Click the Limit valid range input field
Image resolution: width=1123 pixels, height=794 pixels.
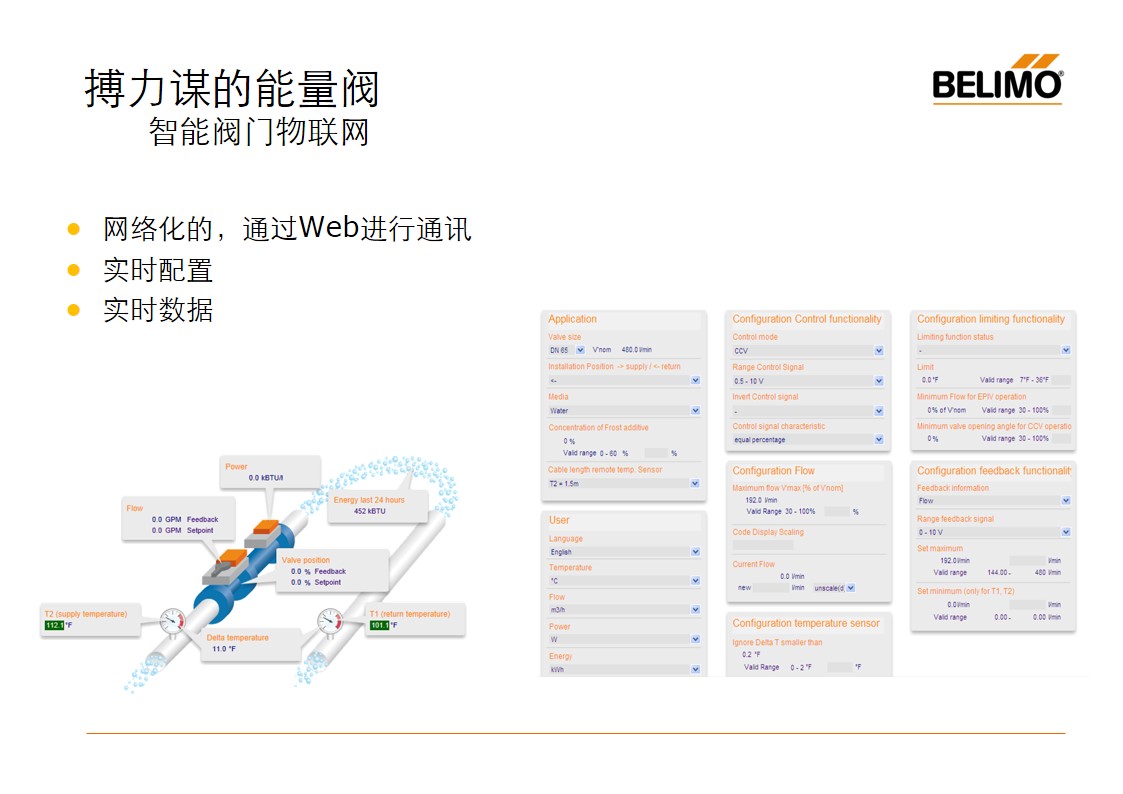pyautogui.click(x=1061, y=380)
